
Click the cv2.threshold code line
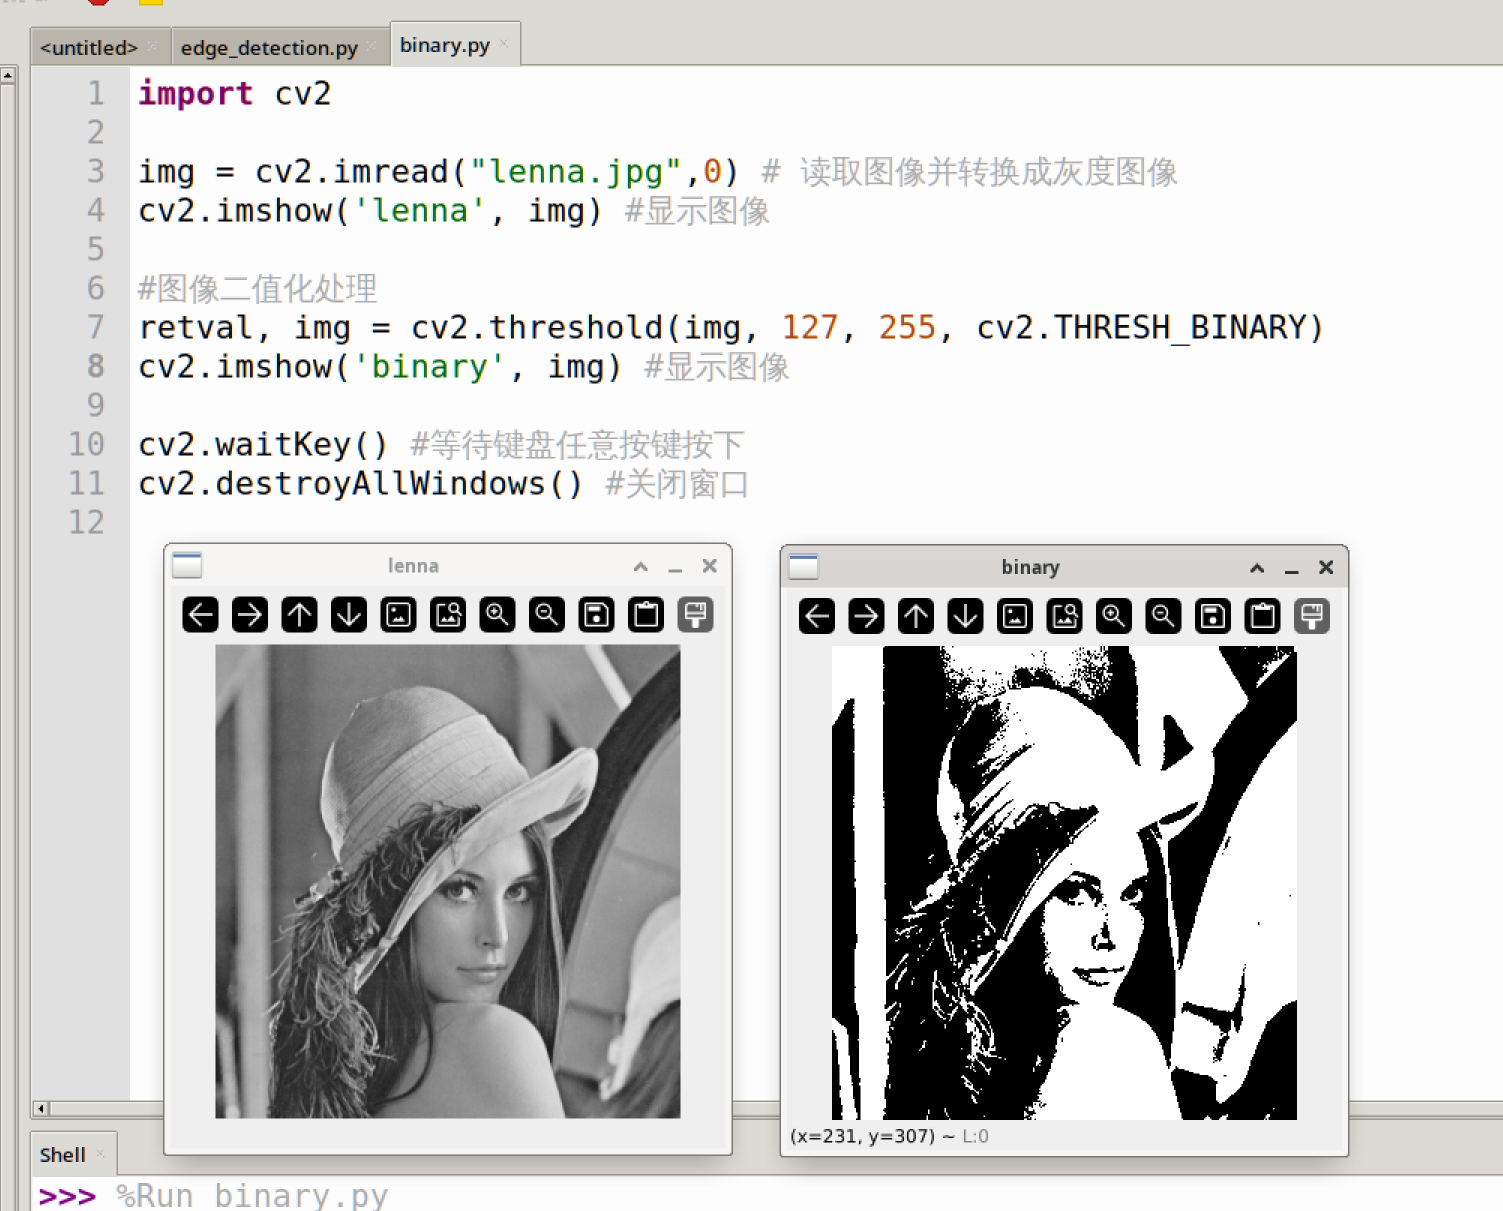coord(731,328)
